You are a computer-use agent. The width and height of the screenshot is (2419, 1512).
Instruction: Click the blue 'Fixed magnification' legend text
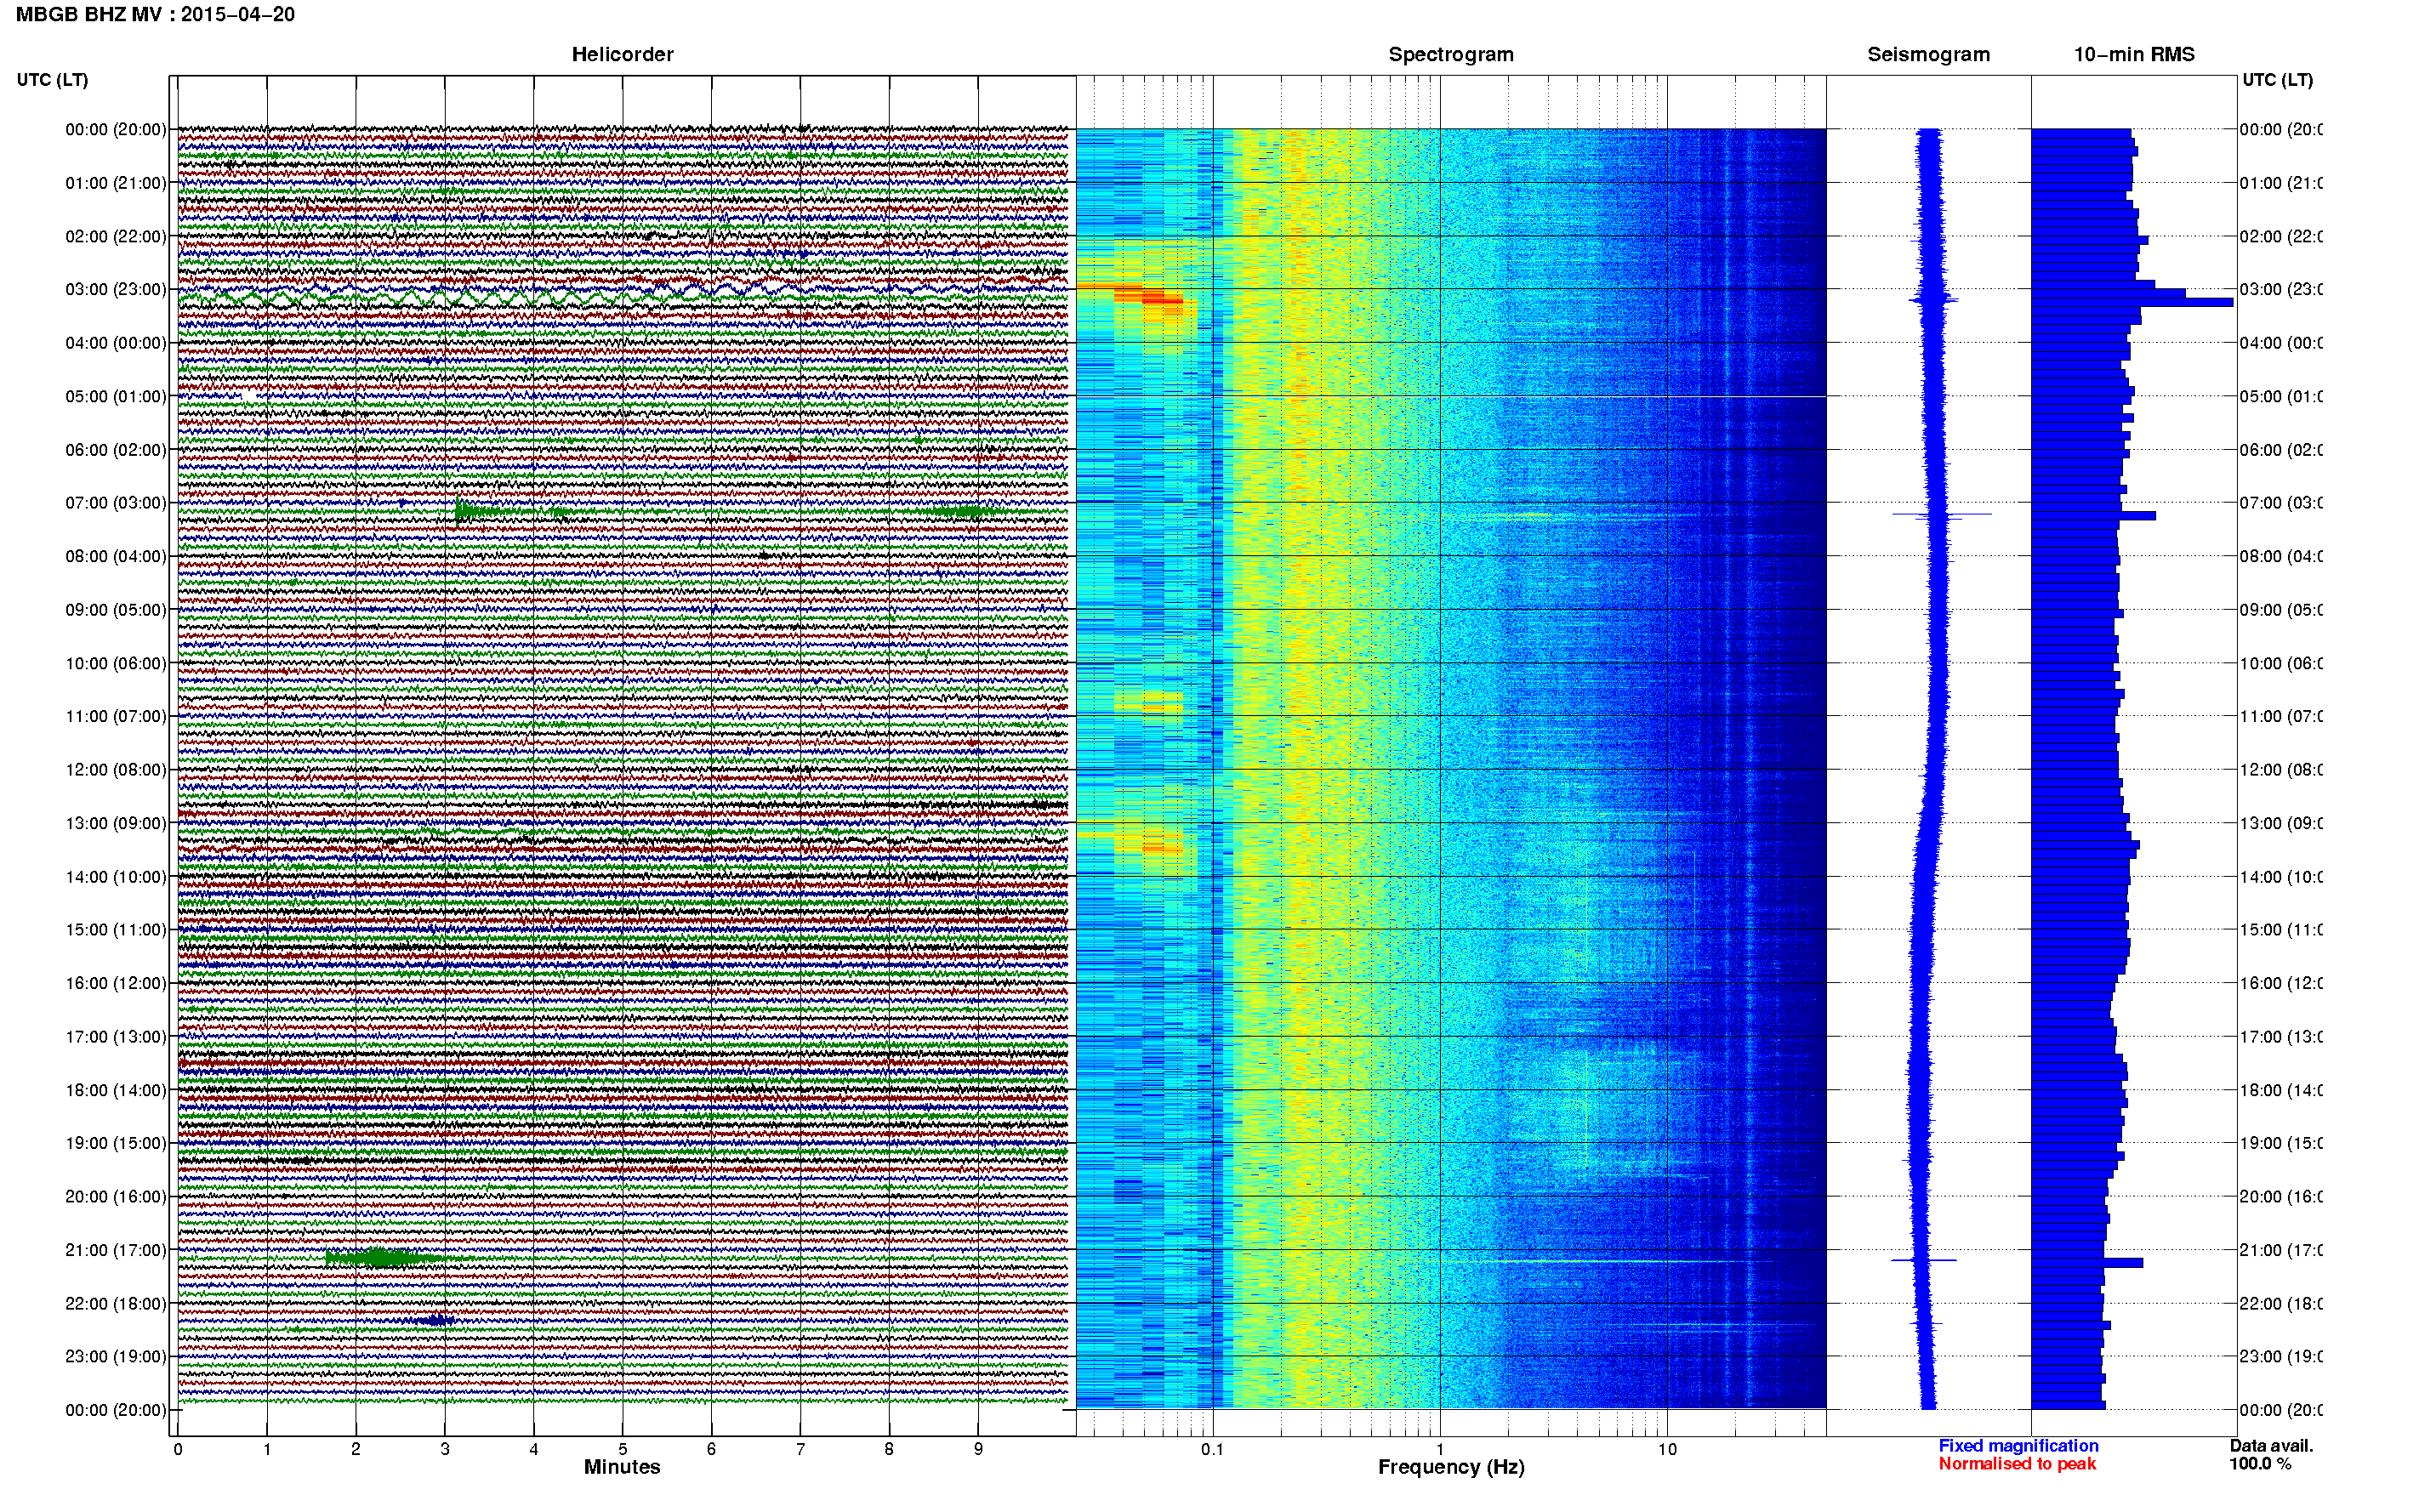coord(2018,1446)
